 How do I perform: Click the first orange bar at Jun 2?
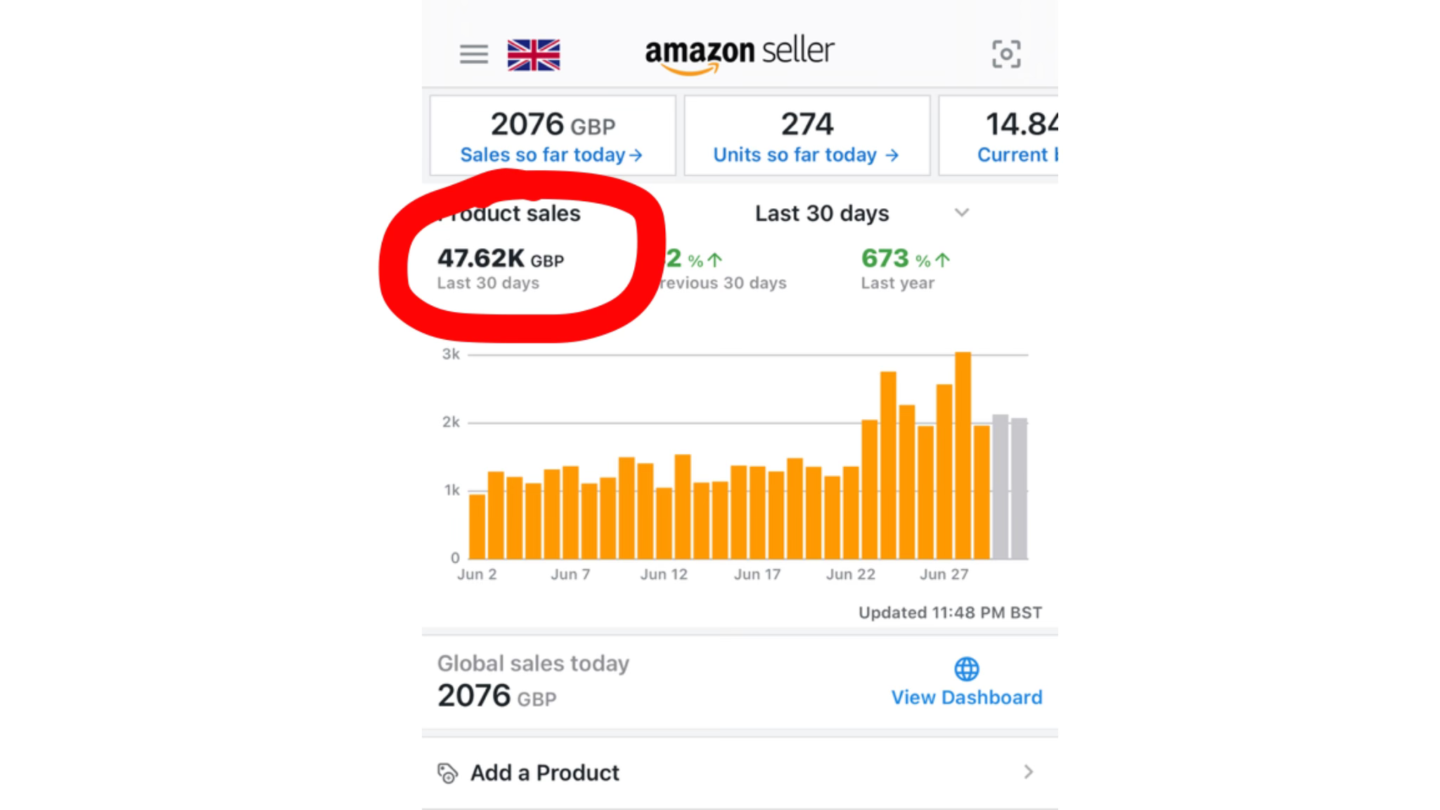477,526
